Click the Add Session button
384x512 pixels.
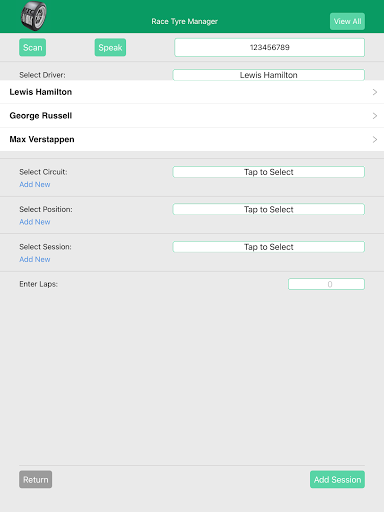tap(337, 479)
